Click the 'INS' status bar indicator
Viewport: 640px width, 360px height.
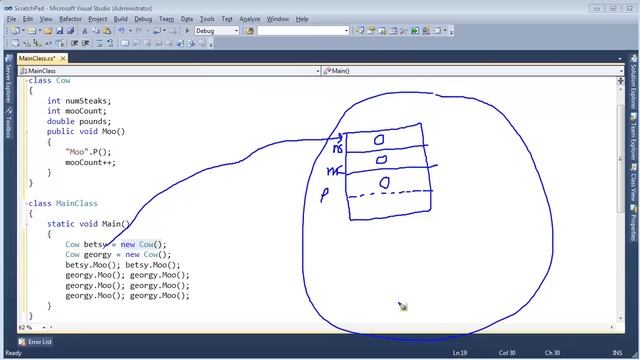tap(617, 353)
